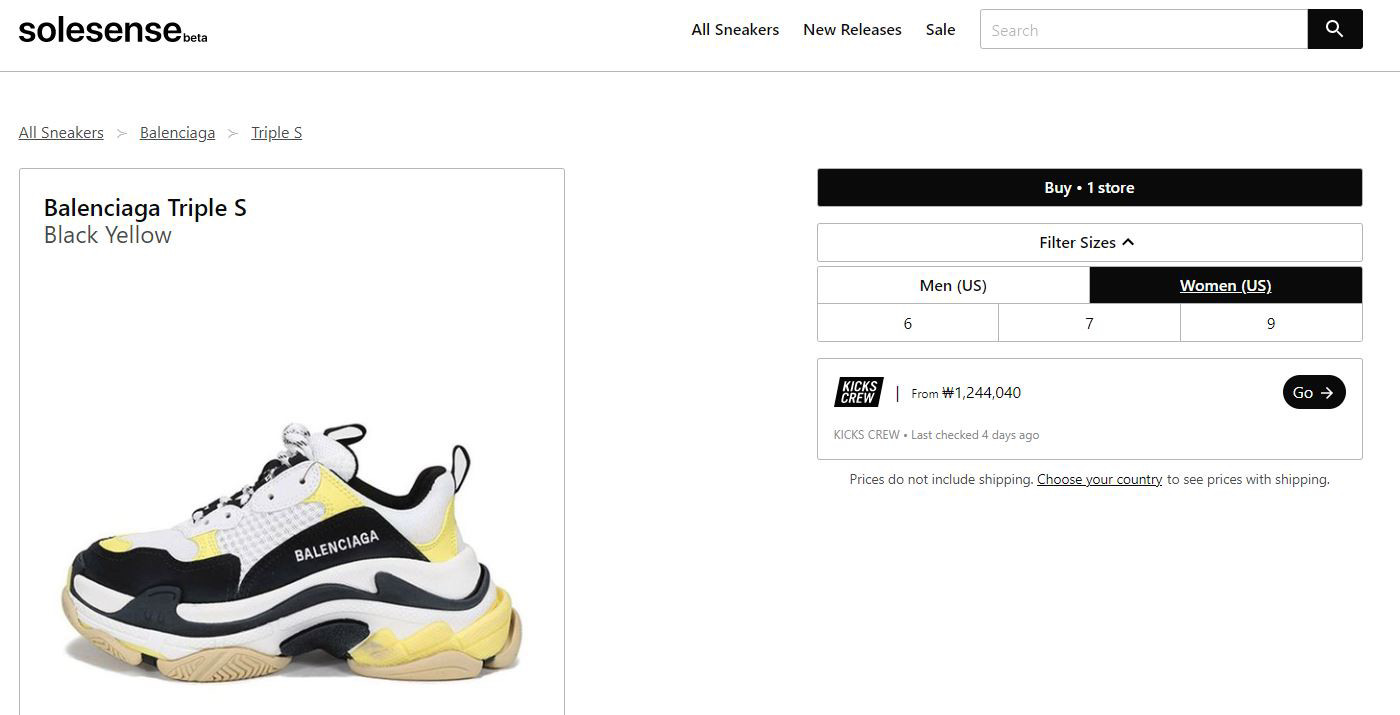Focus the Search input field

pos(1143,30)
